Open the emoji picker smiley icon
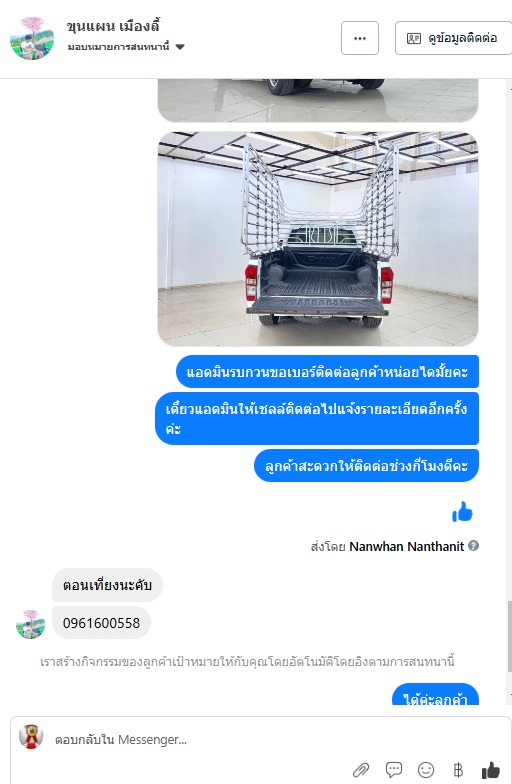512x784 pixels. (x=426, y=770)
